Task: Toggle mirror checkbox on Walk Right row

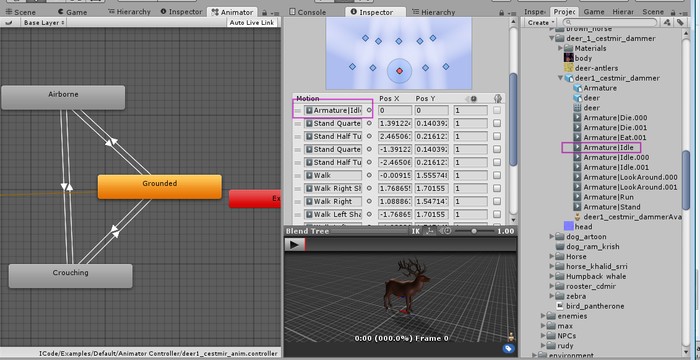Action: click(497, 201)
